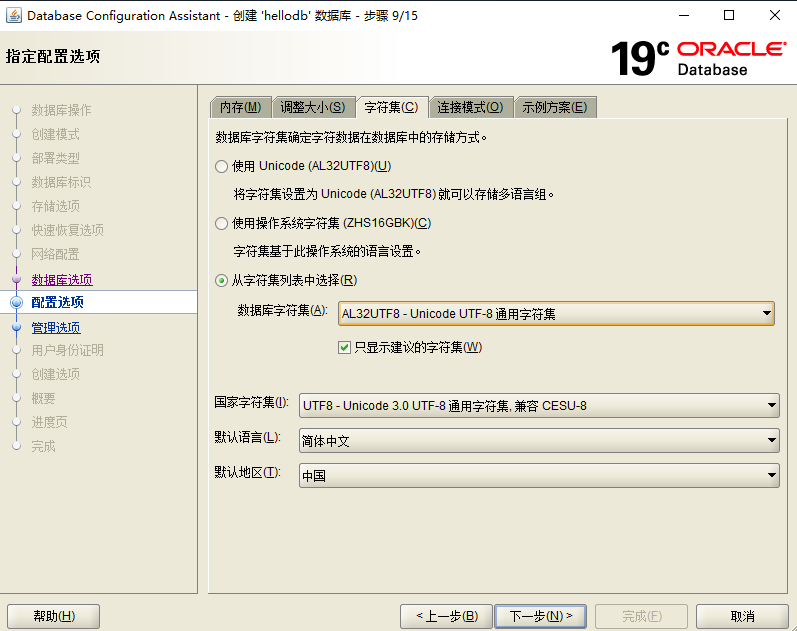Maximize the Database Configuration Assistant window
This screenshot has width=797, height=631.
click(x=729, y=15)
